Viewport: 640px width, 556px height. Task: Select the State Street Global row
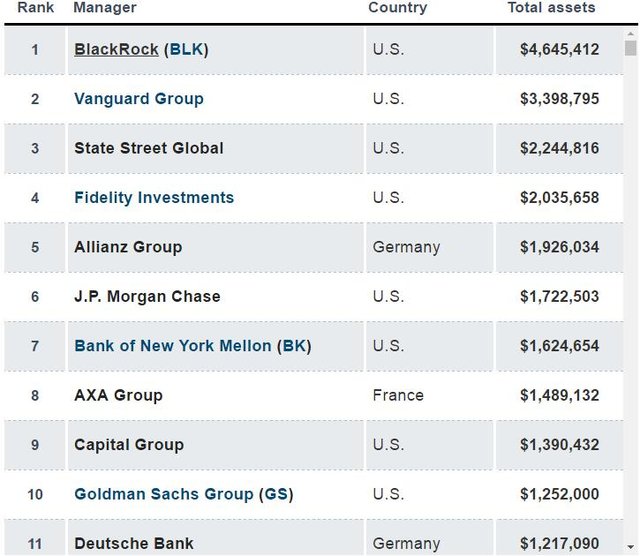pos(149,148)
